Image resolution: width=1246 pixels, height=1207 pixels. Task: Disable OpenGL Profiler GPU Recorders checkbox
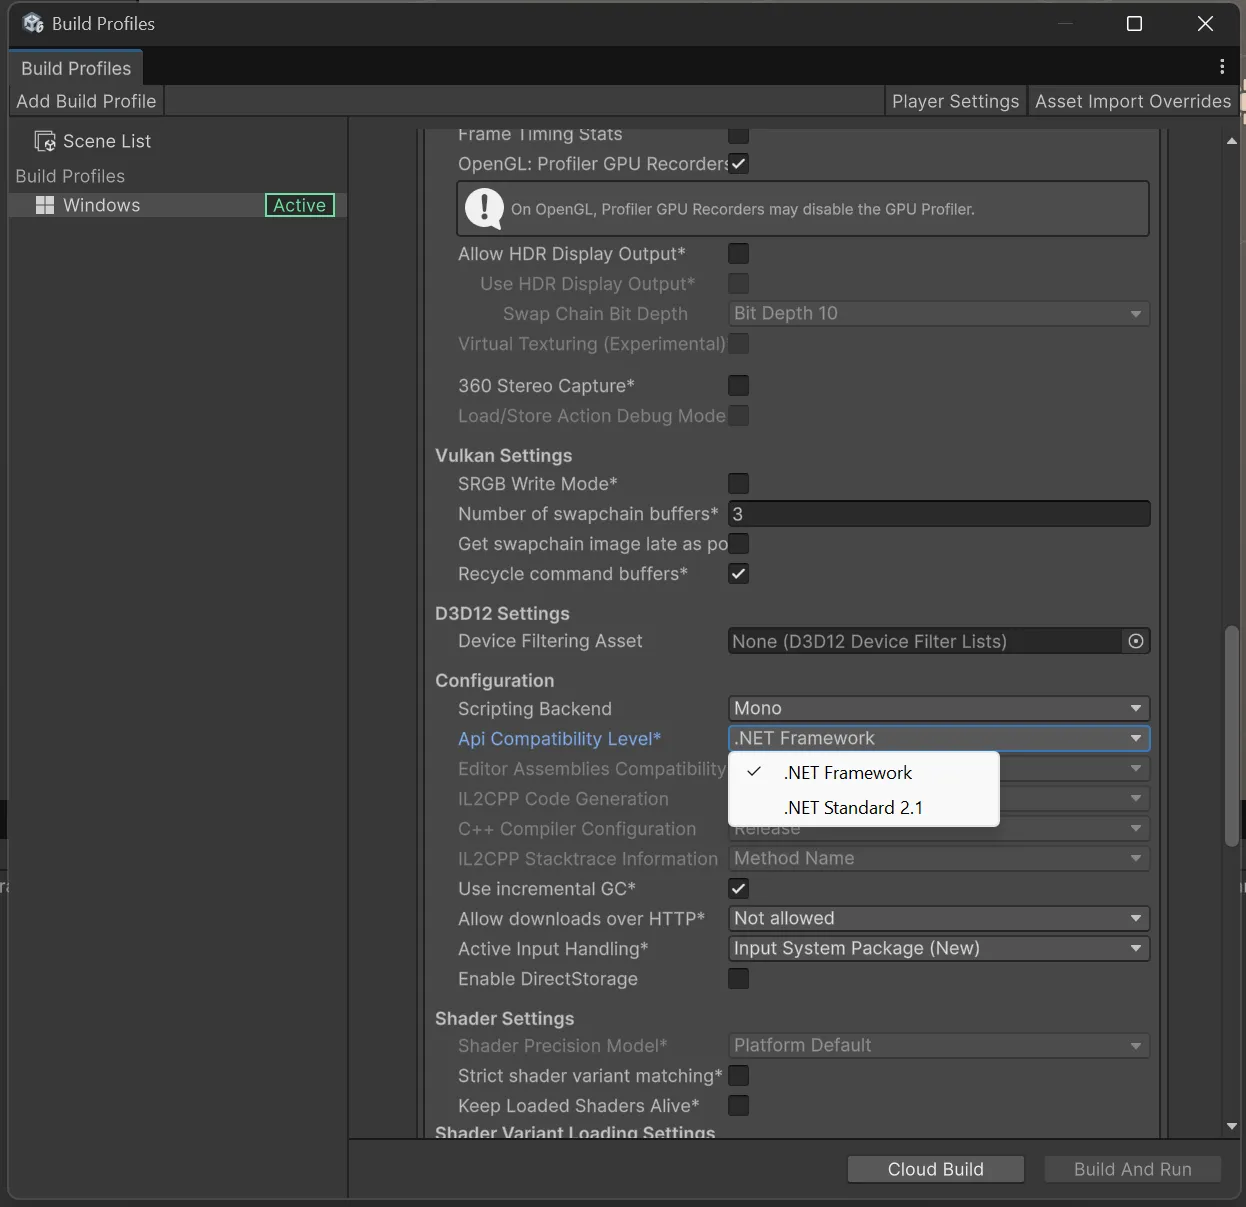click(x=738, y=164)
